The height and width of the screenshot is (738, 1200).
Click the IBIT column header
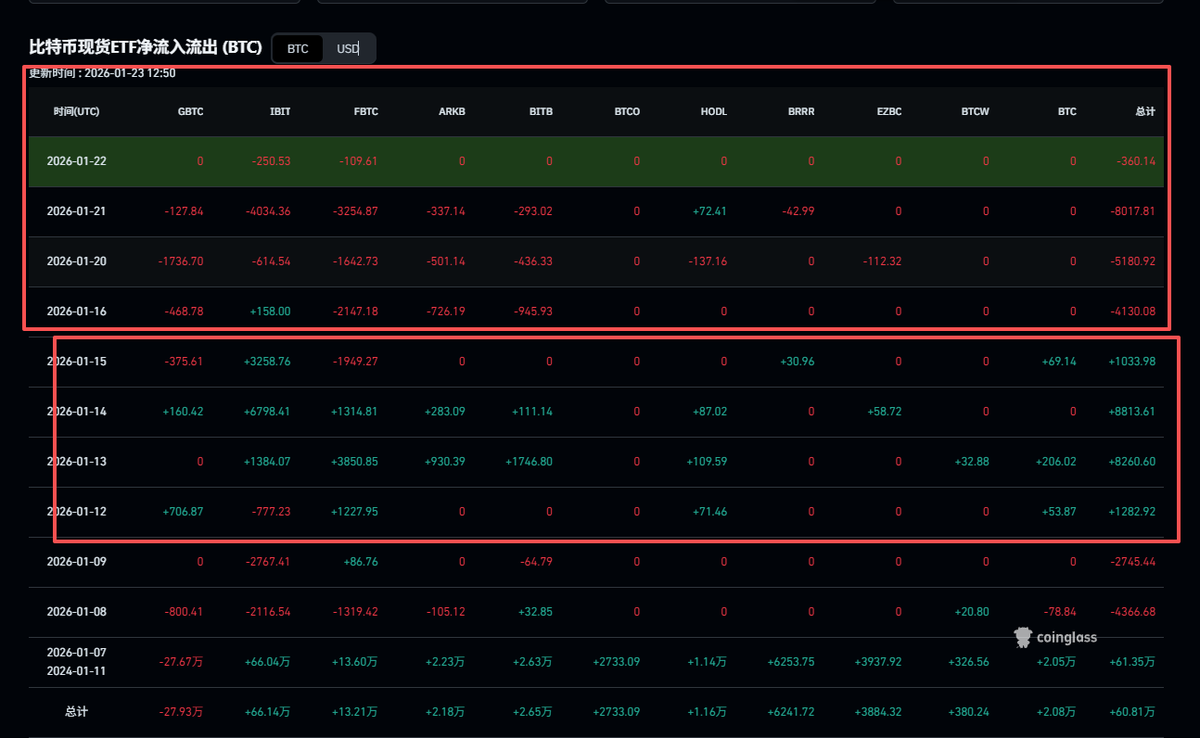click(280, 111)
